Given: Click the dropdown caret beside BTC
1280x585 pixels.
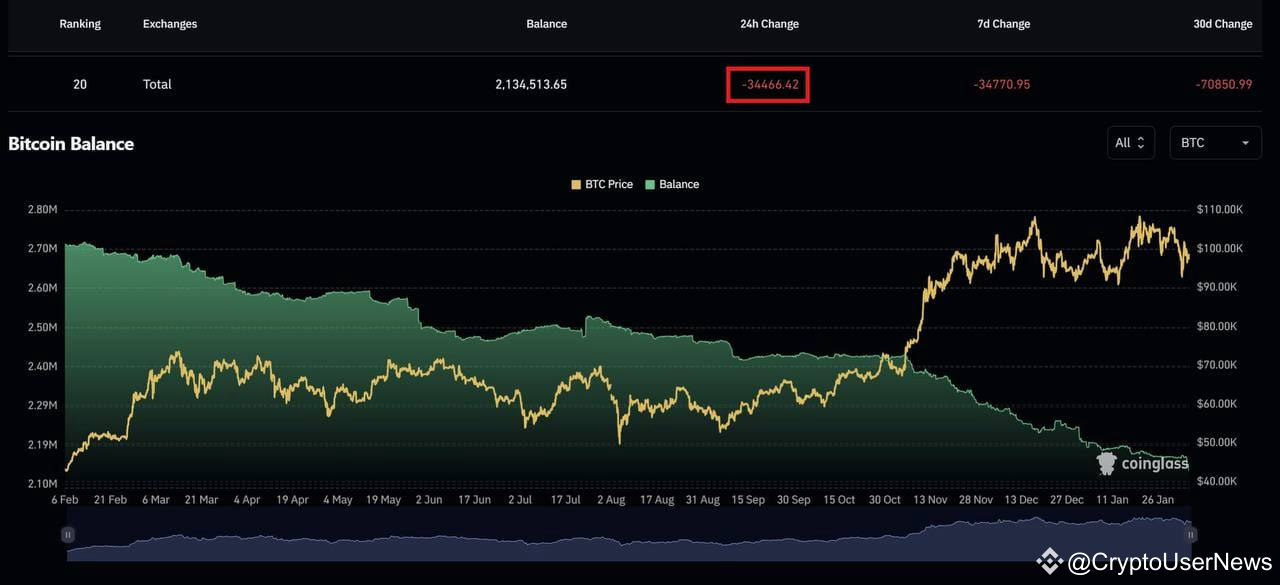Looking at the screenshot, I should 1245,142.
